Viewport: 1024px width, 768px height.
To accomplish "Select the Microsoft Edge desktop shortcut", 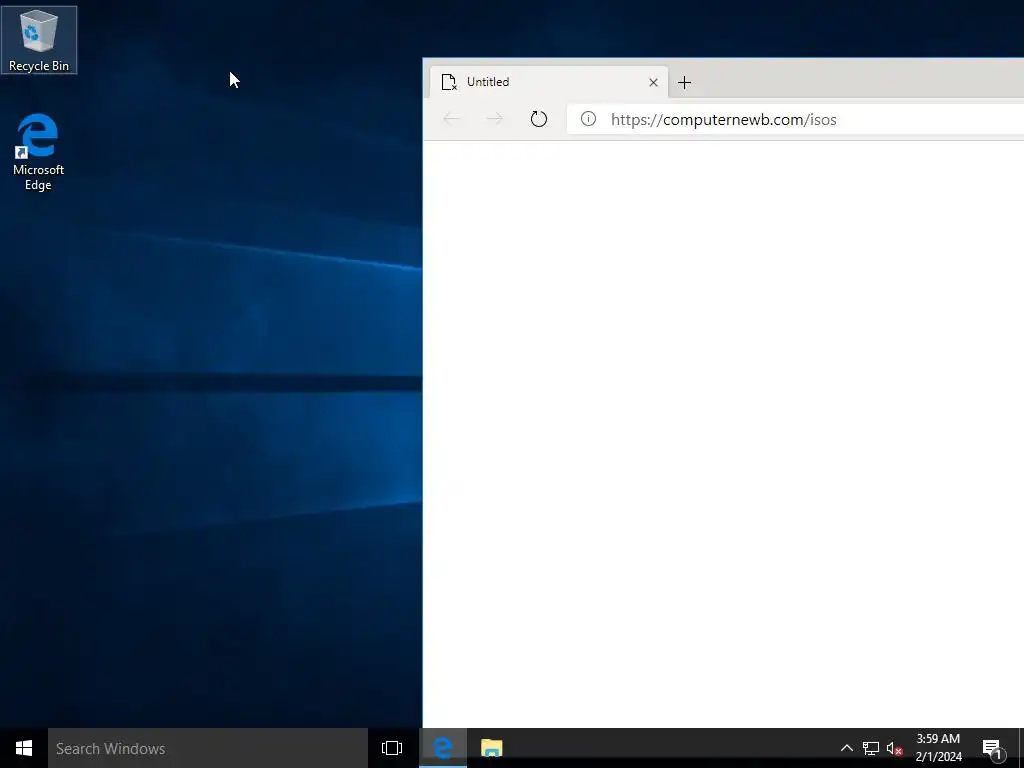I will 38,152.
